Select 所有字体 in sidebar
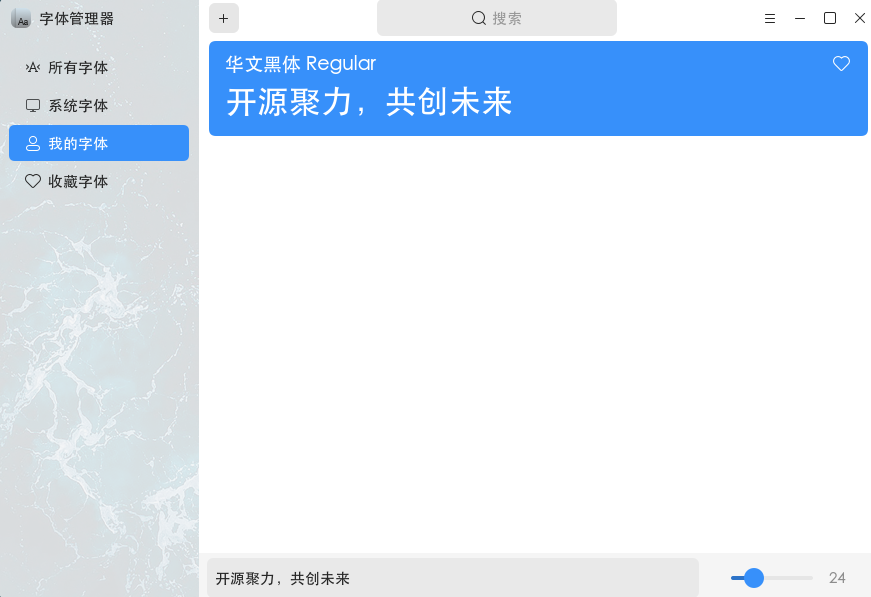The image size is (871, 597). (x=99, y=68)
